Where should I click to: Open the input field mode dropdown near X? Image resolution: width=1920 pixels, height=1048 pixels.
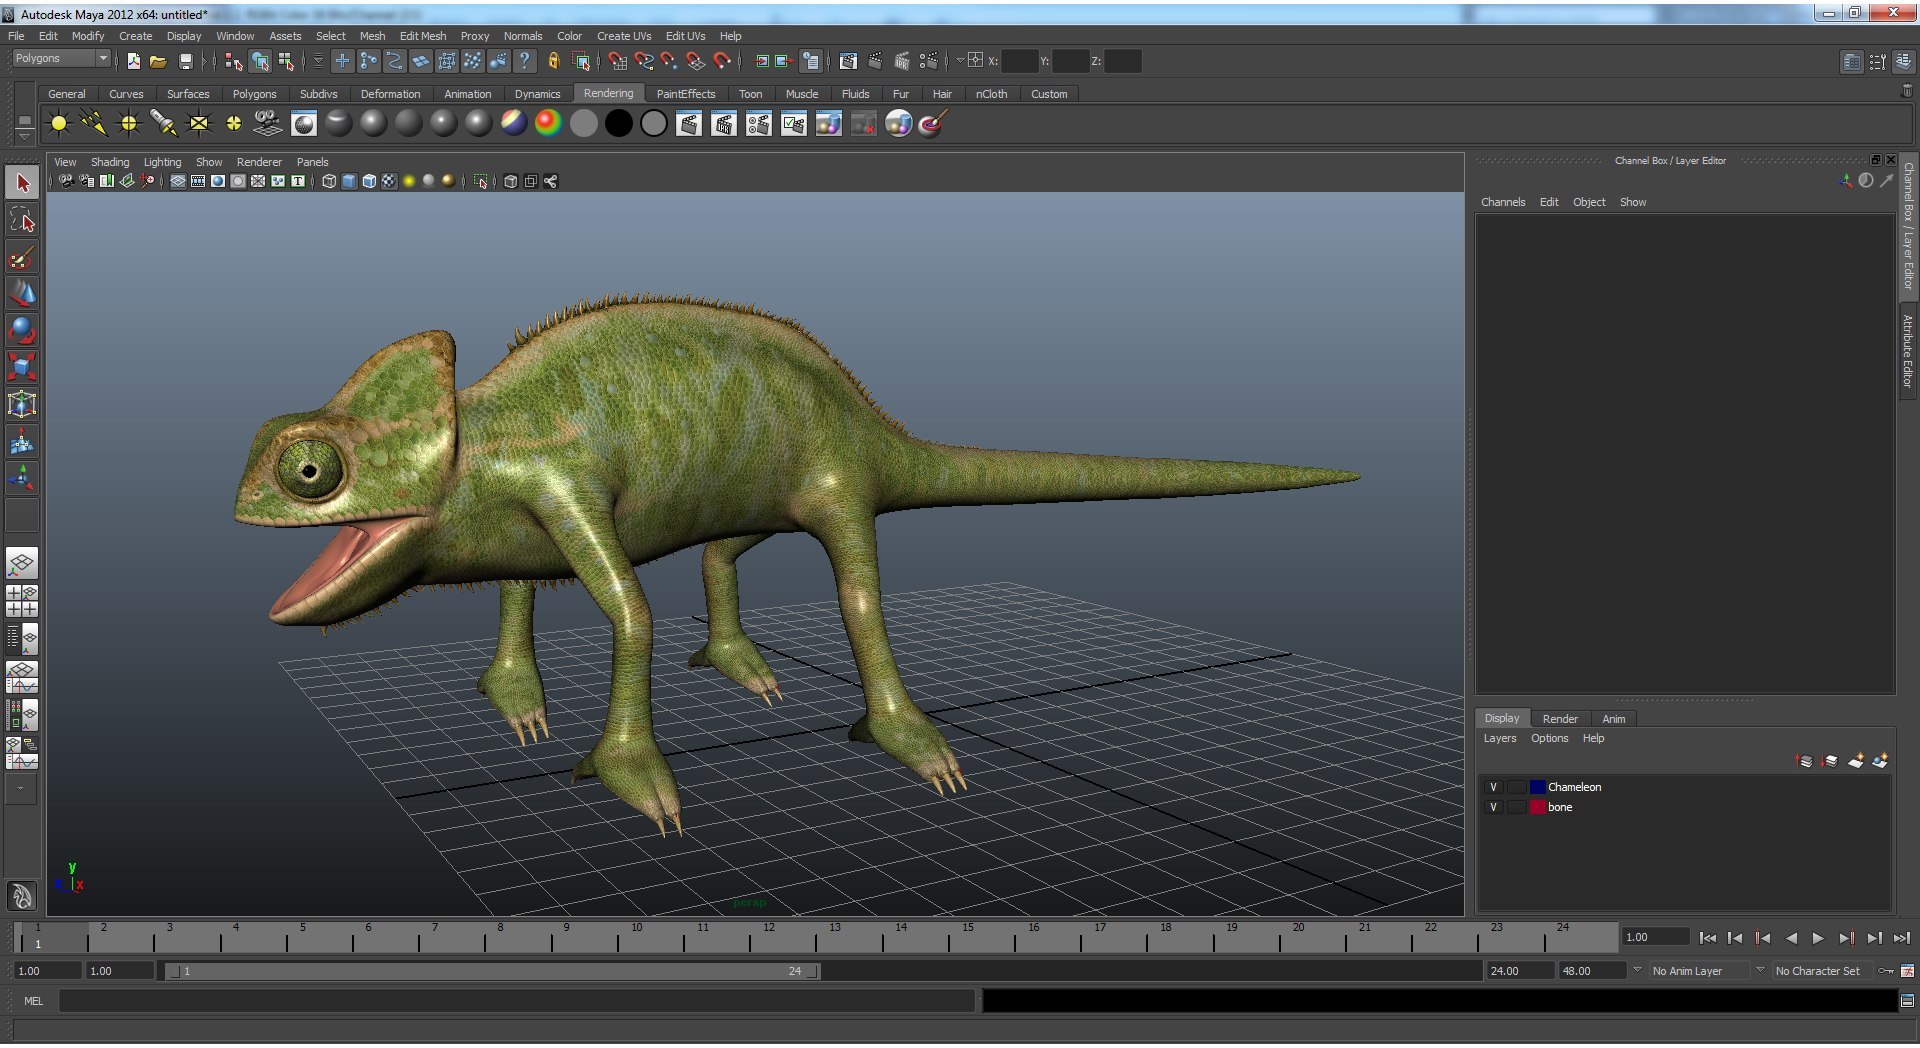(x=961, y=60)
